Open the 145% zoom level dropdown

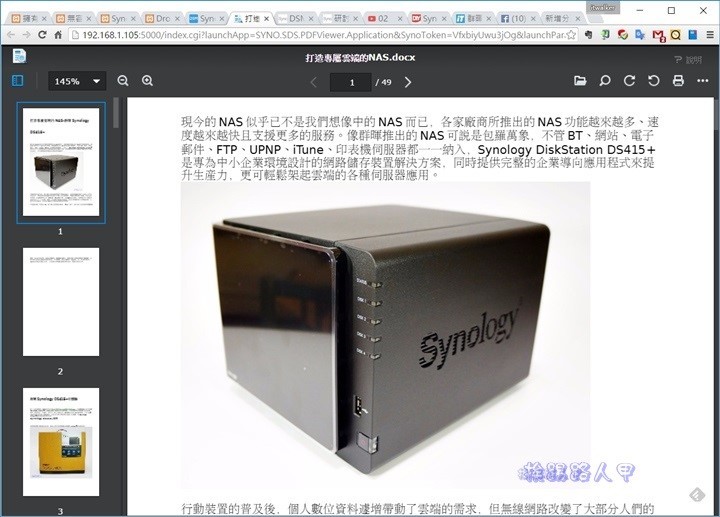tap(77, 81)
